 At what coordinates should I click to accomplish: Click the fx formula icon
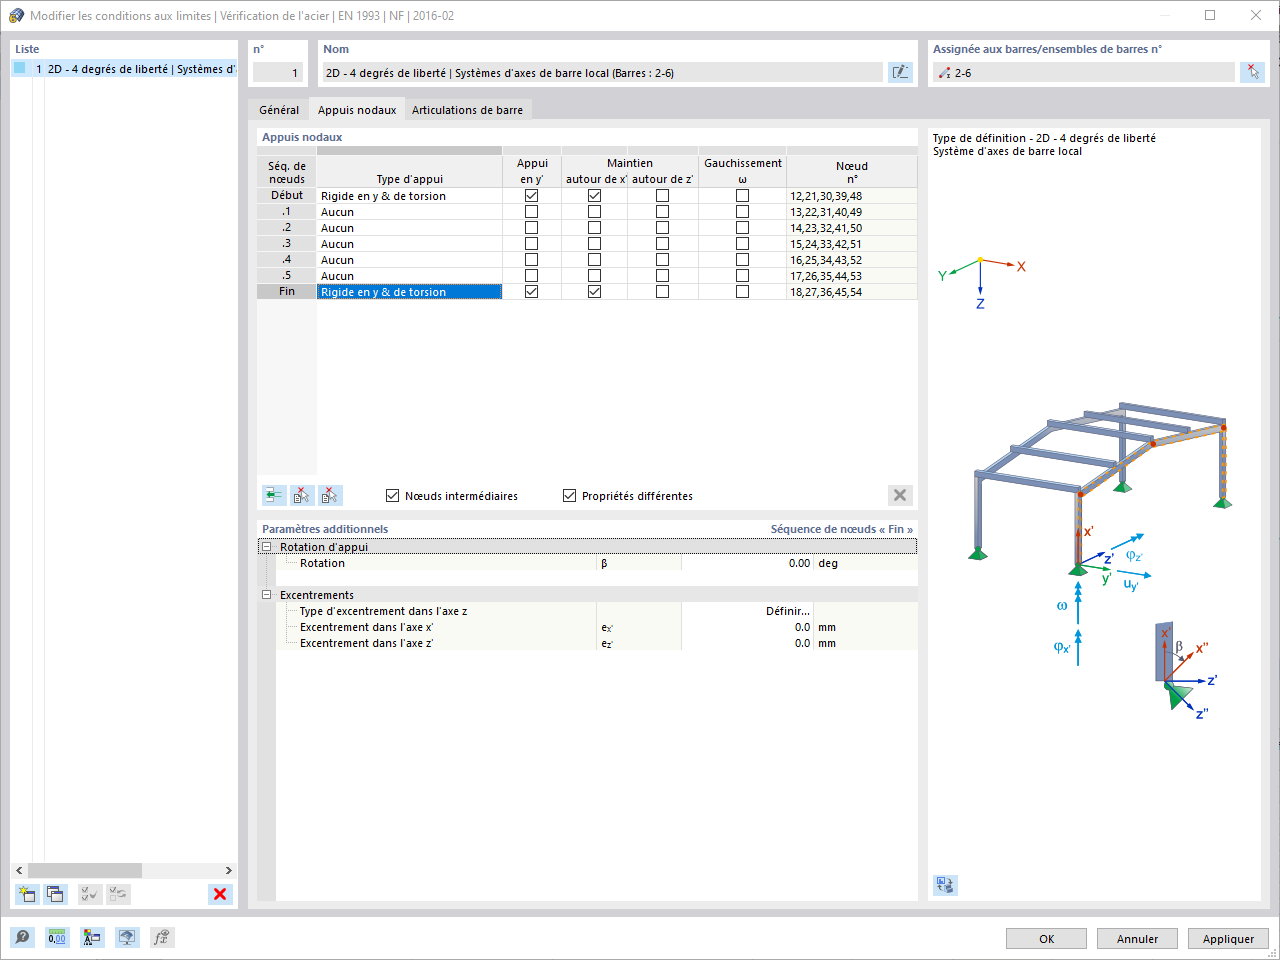[x=162, y=937]
